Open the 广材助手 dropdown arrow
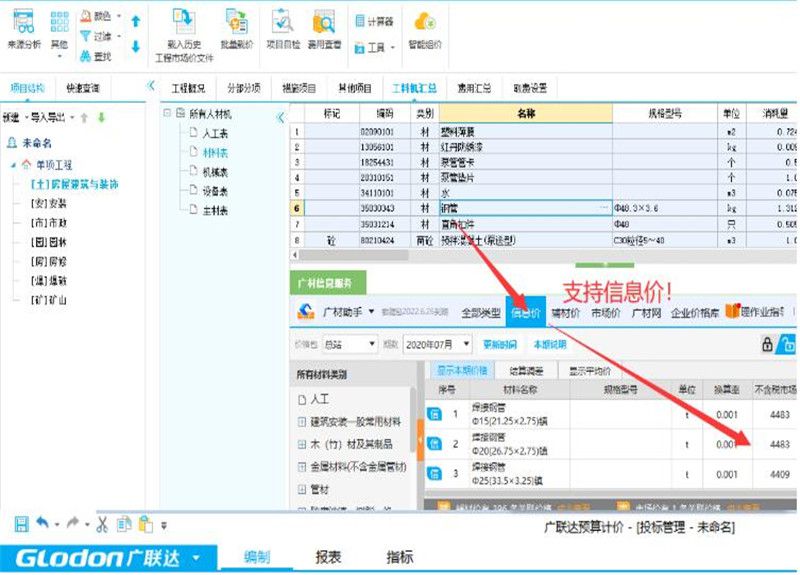 point(371,311)
